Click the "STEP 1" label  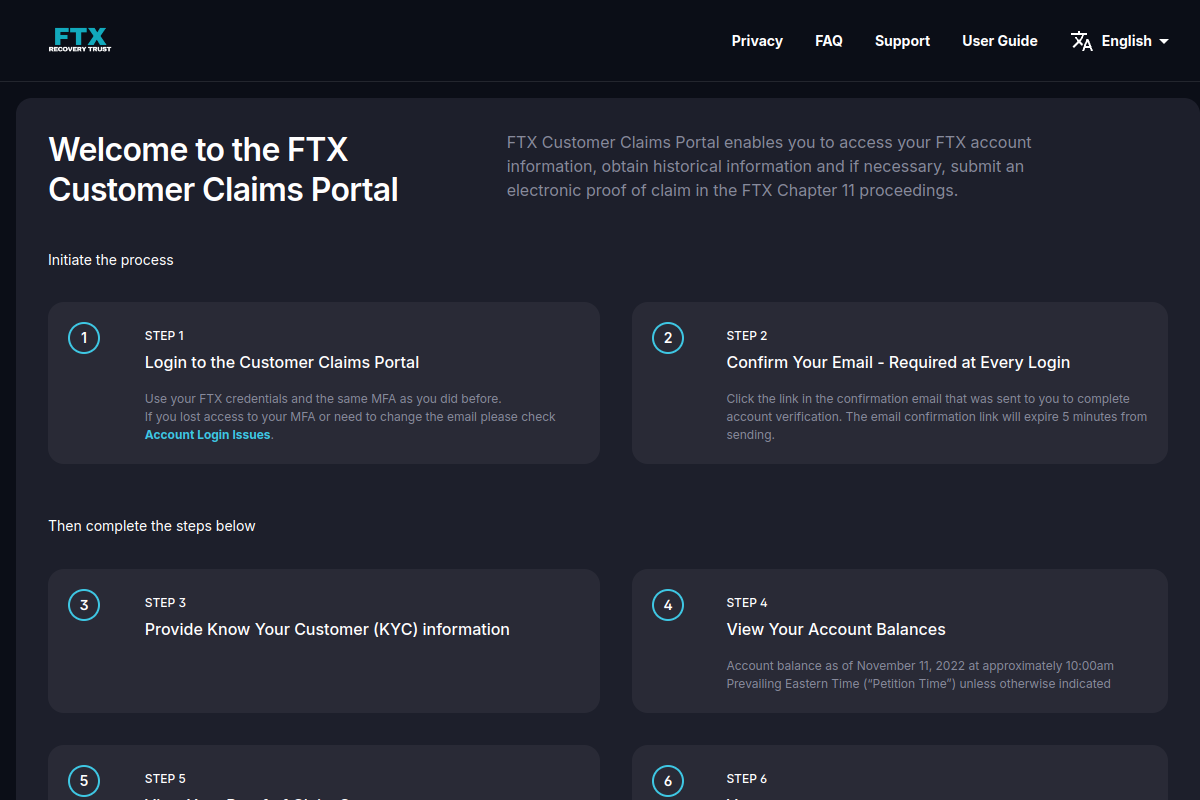pyautogui.click(x=165, y=336)
